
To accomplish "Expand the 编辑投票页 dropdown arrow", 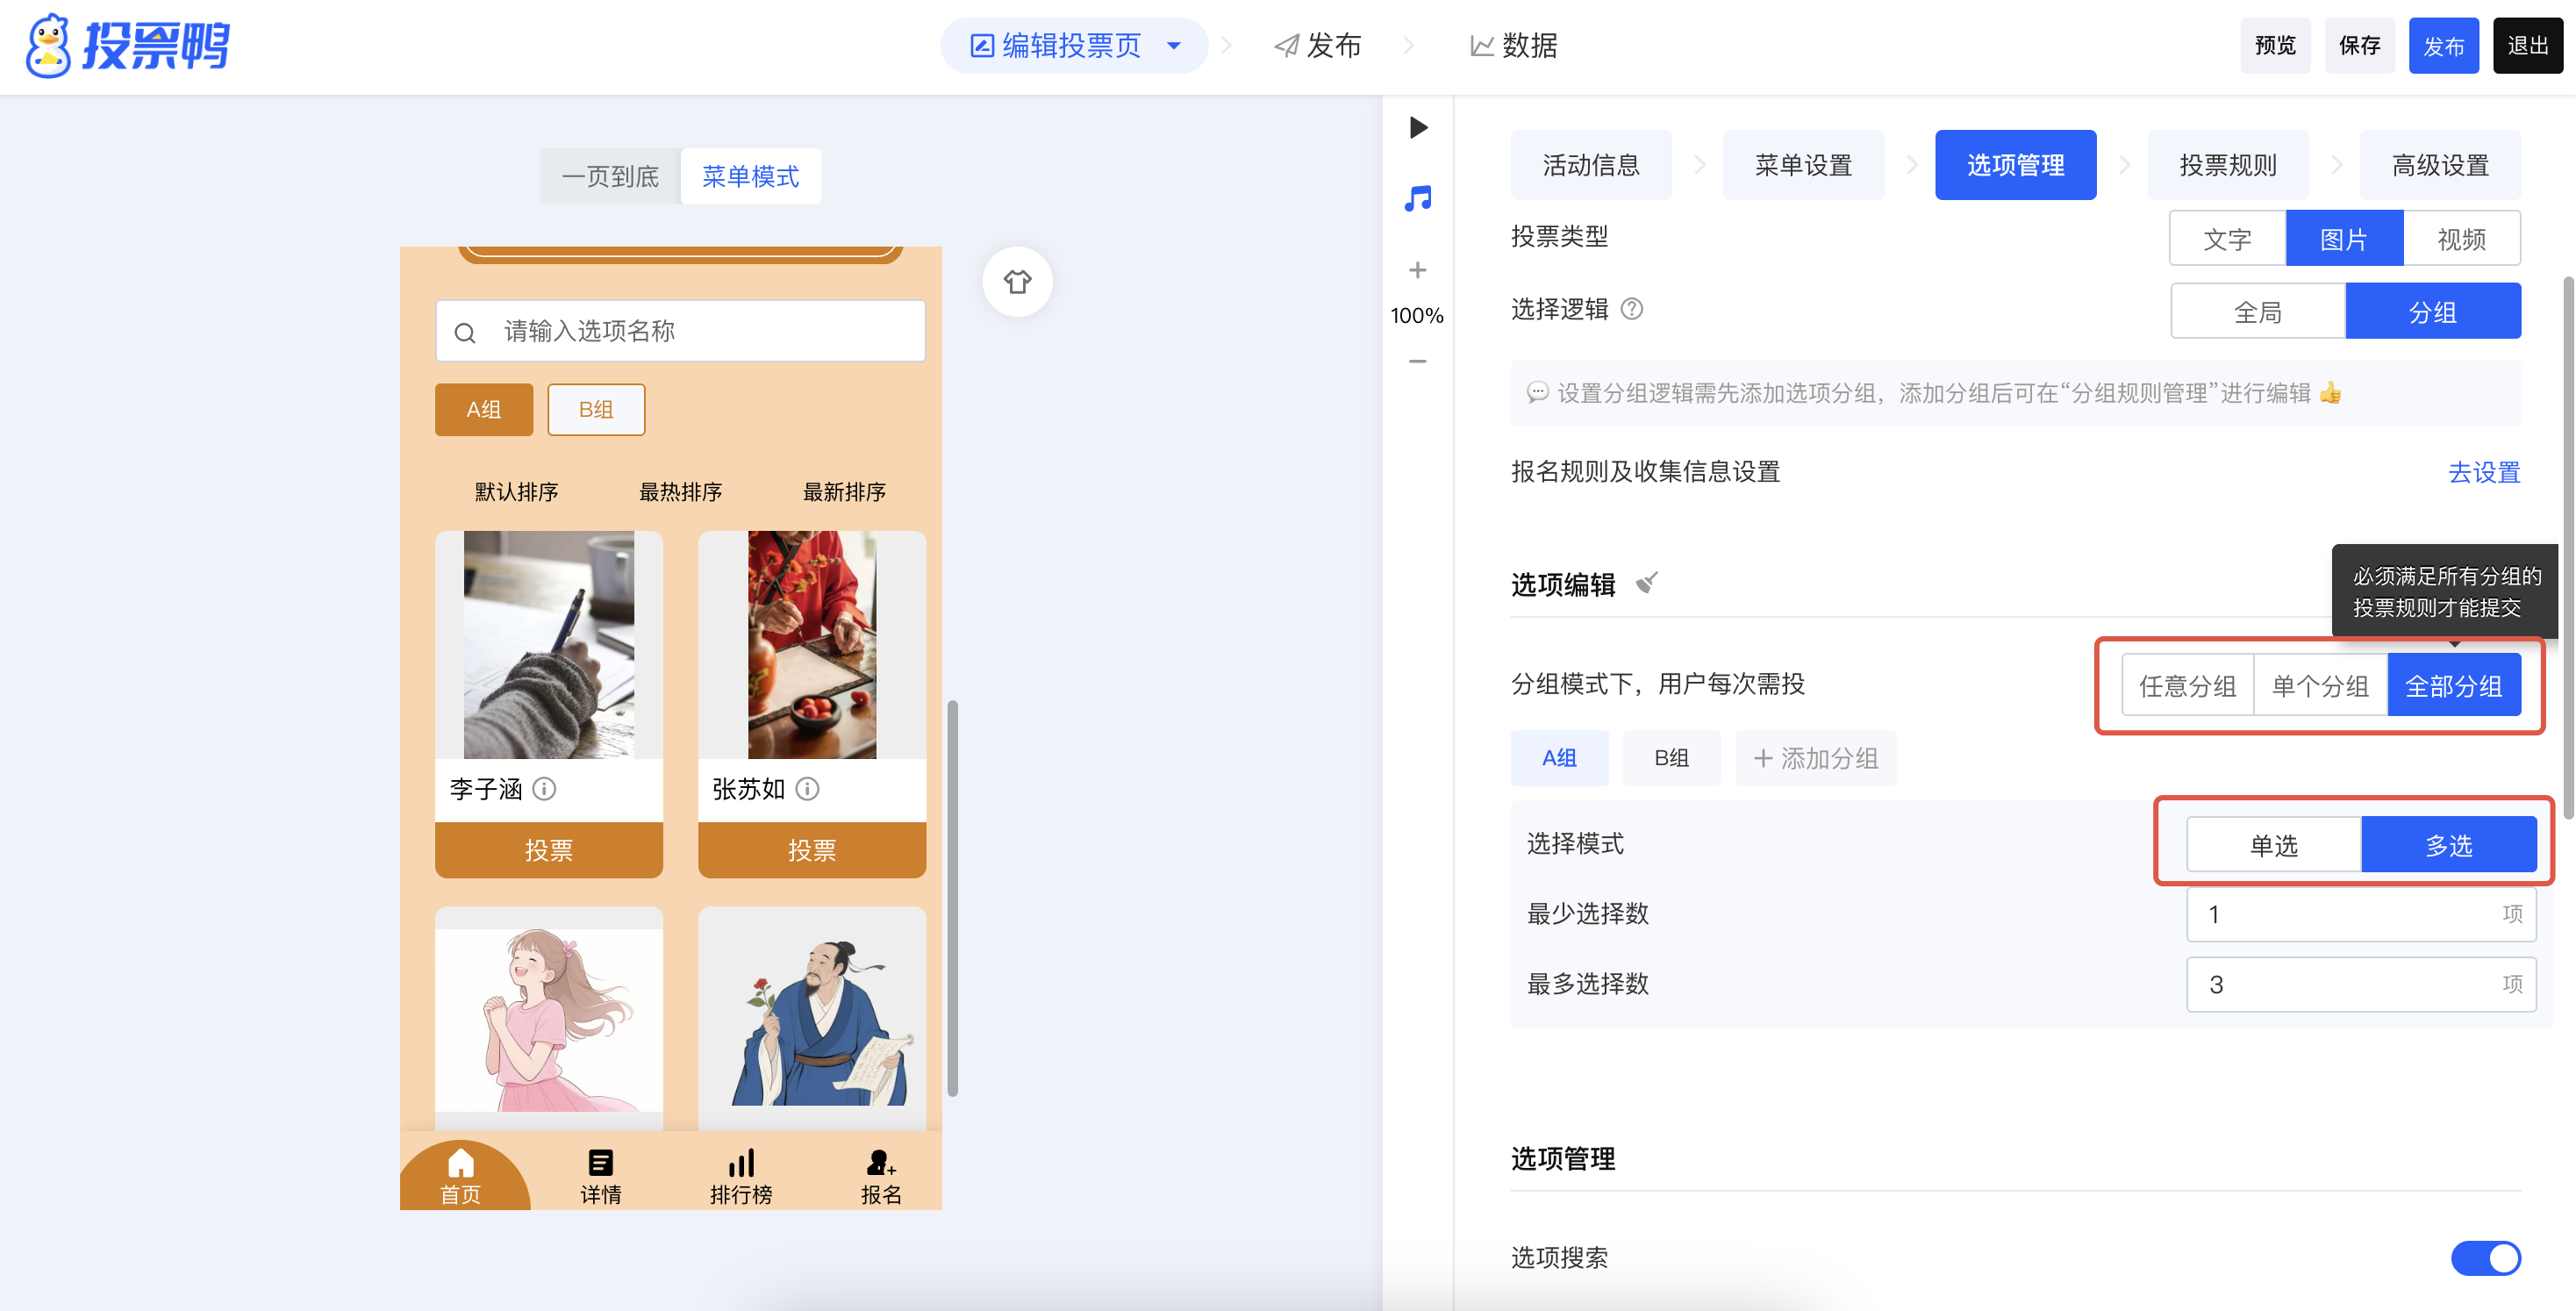I will (x=1174, y=45).
